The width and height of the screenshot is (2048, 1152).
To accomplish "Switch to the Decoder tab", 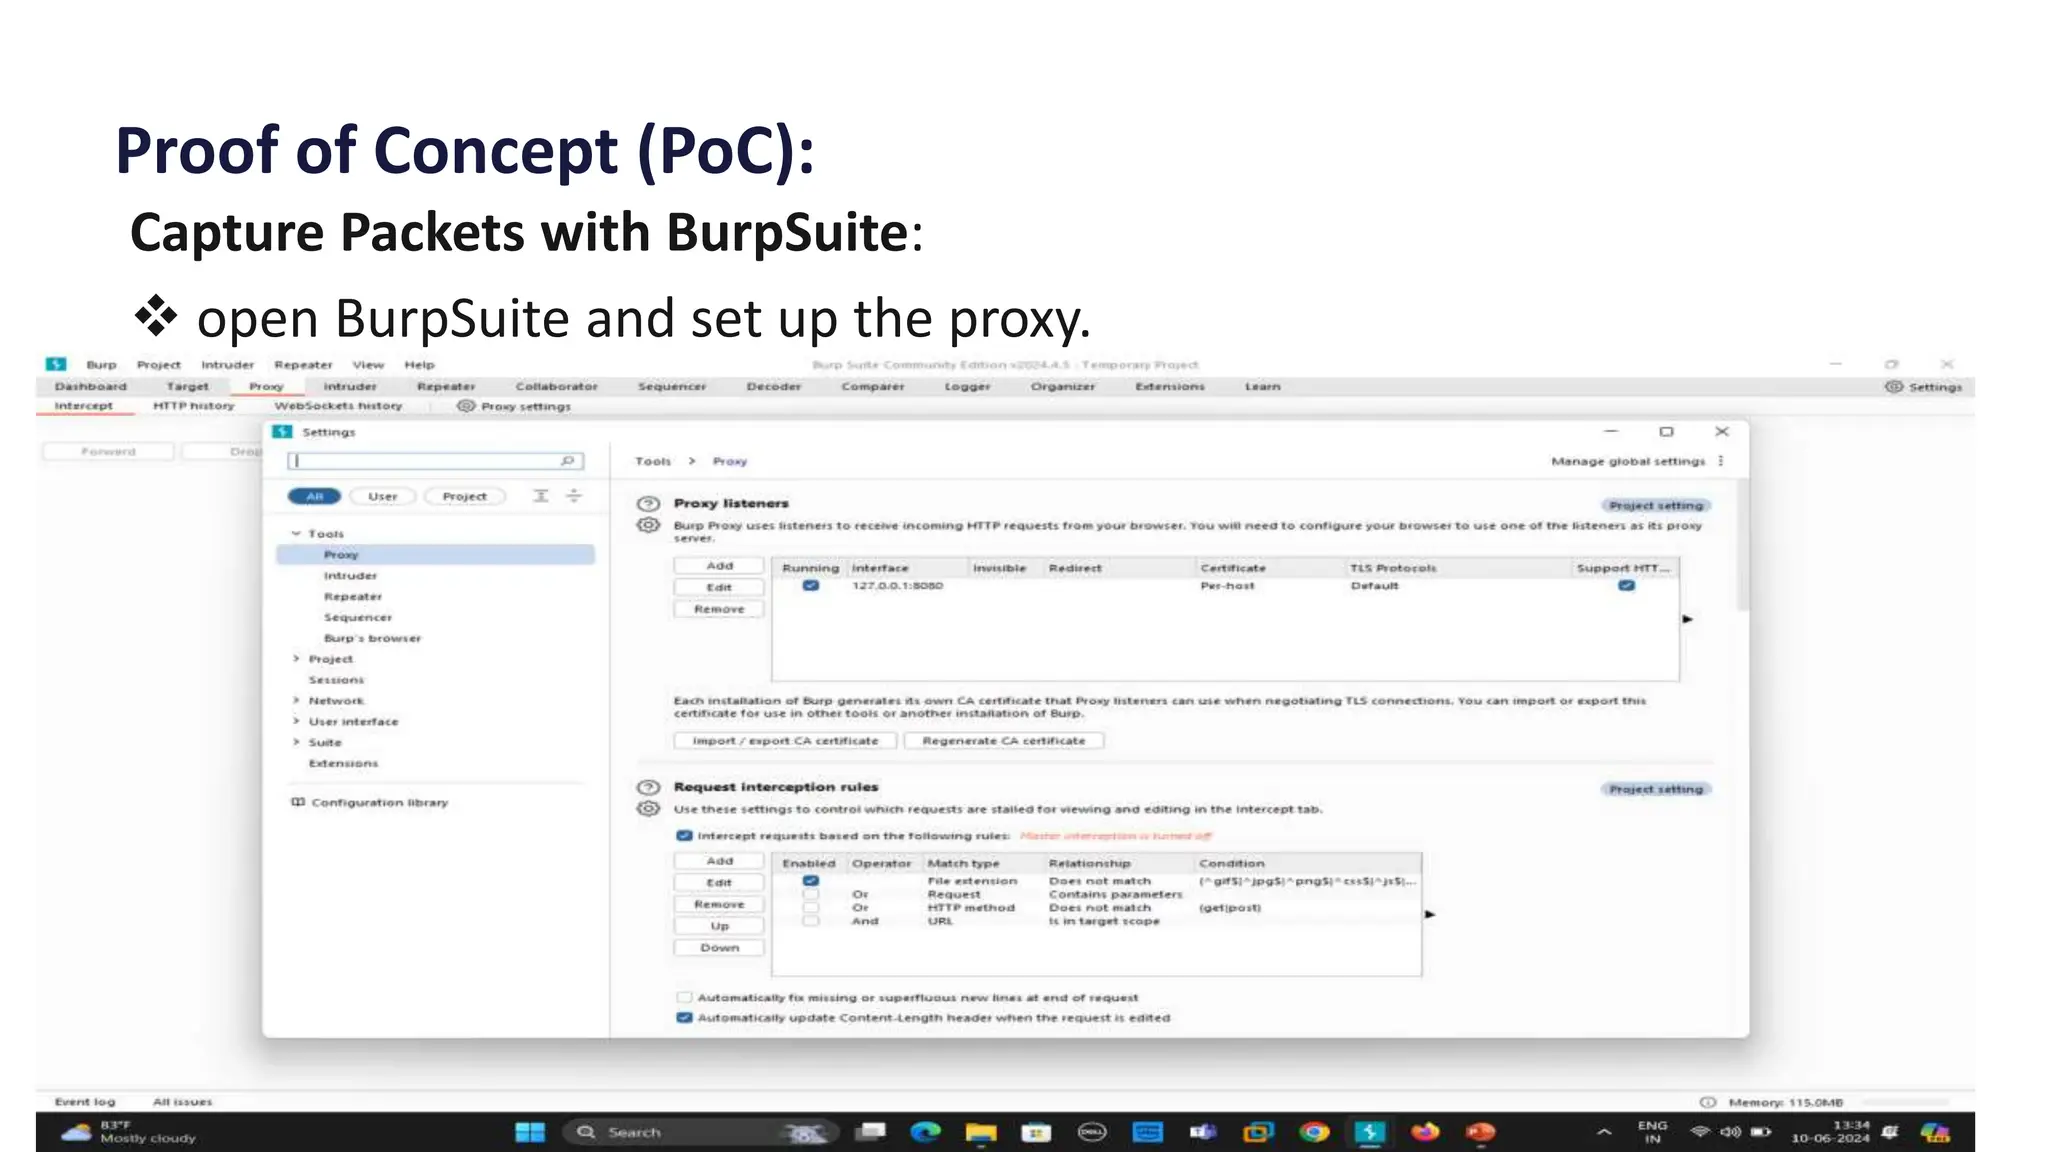I will [774, 386].
